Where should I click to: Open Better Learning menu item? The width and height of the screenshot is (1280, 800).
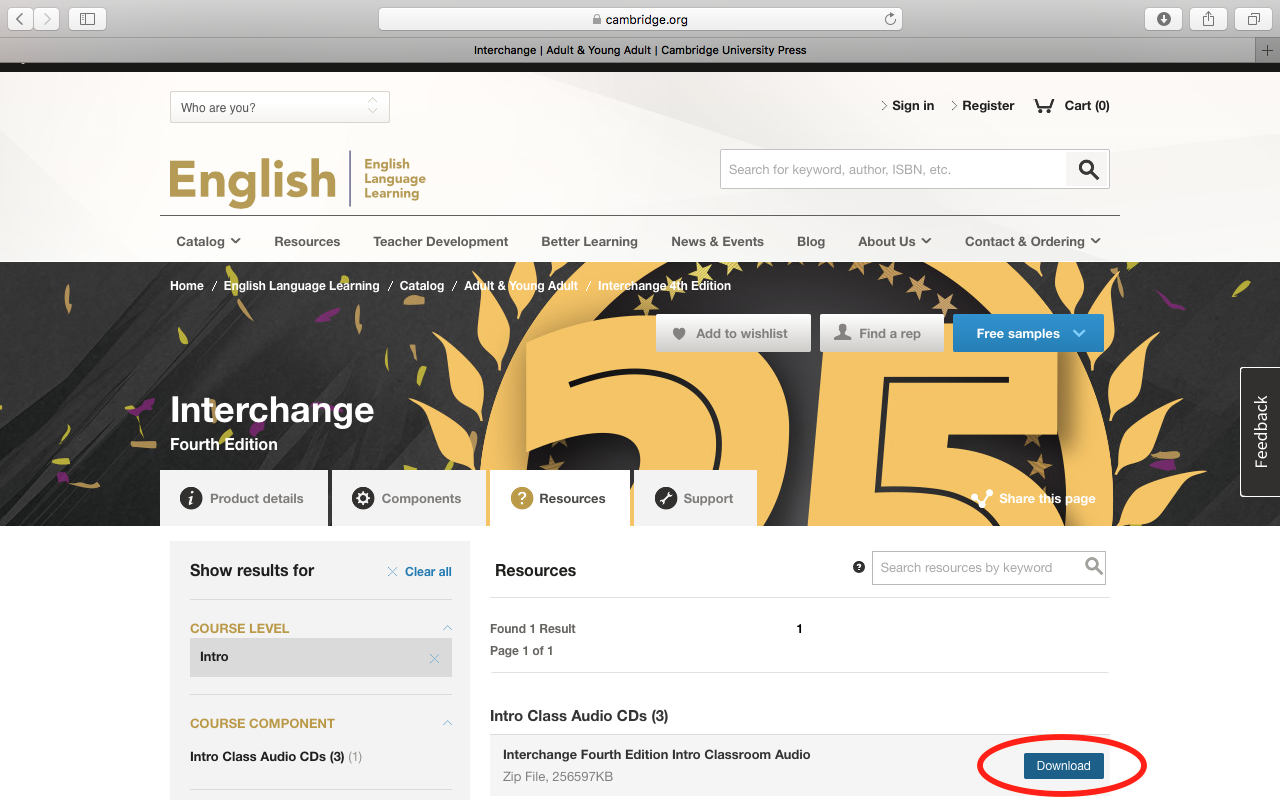pyautogui.click(x=589, y=242)
